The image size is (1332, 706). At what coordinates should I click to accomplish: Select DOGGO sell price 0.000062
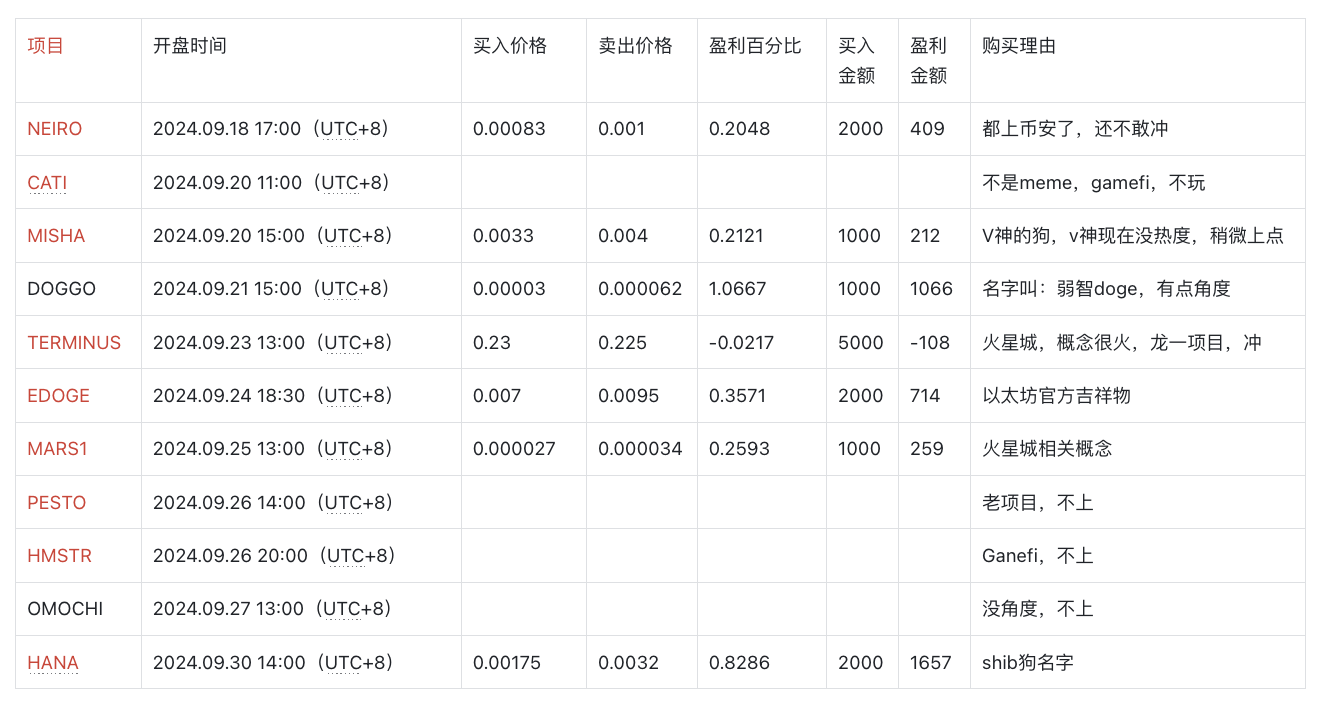coord(640,289)
